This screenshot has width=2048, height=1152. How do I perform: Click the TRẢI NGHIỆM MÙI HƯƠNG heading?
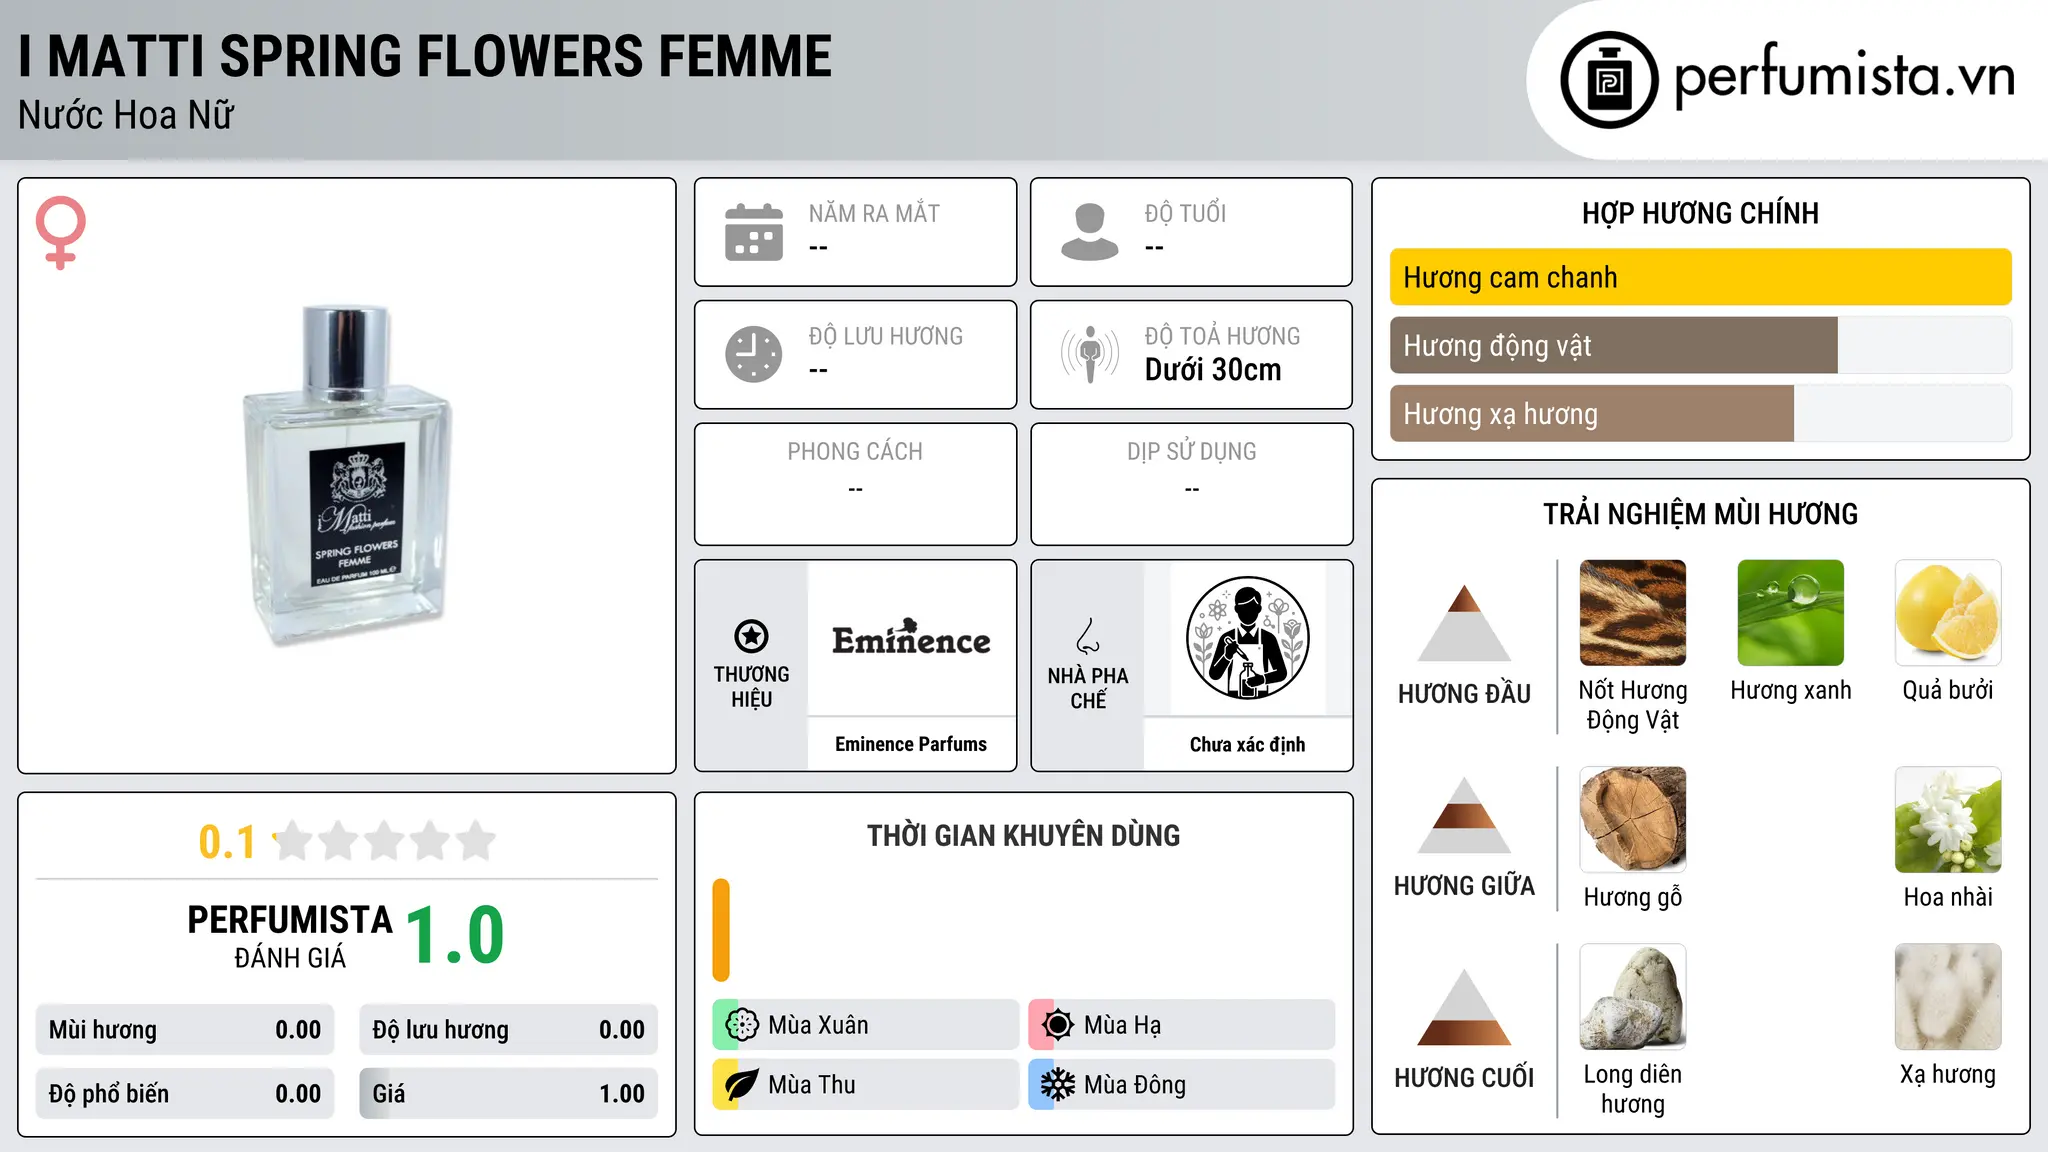click(x=1700, y=514)
